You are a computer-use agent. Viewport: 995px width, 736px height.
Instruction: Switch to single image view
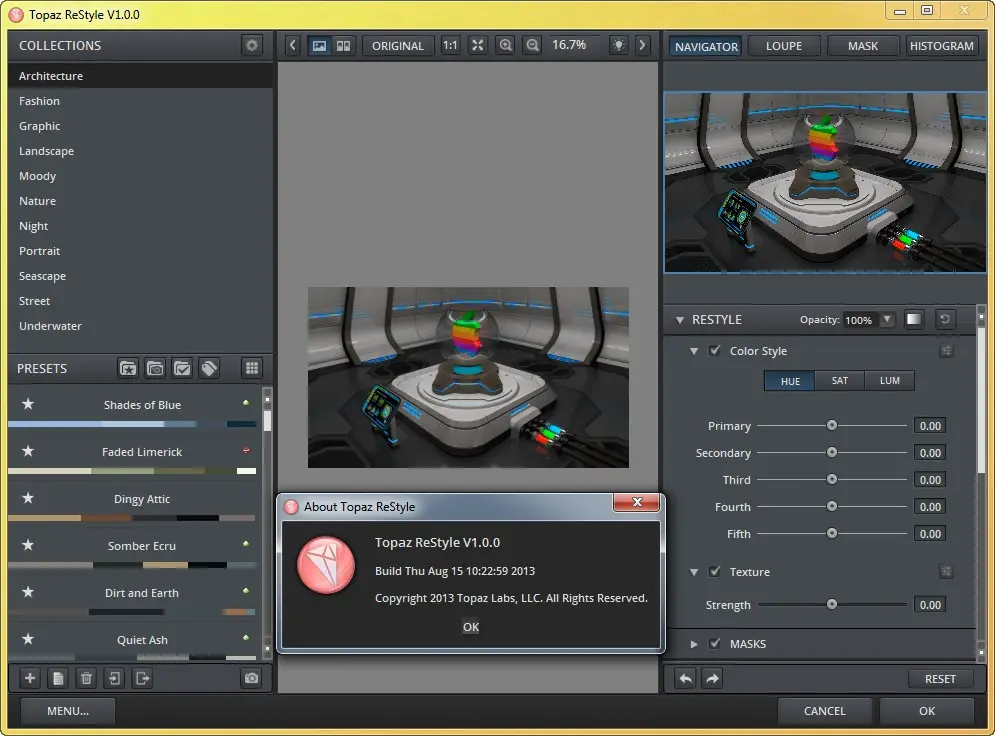point(319,45)
